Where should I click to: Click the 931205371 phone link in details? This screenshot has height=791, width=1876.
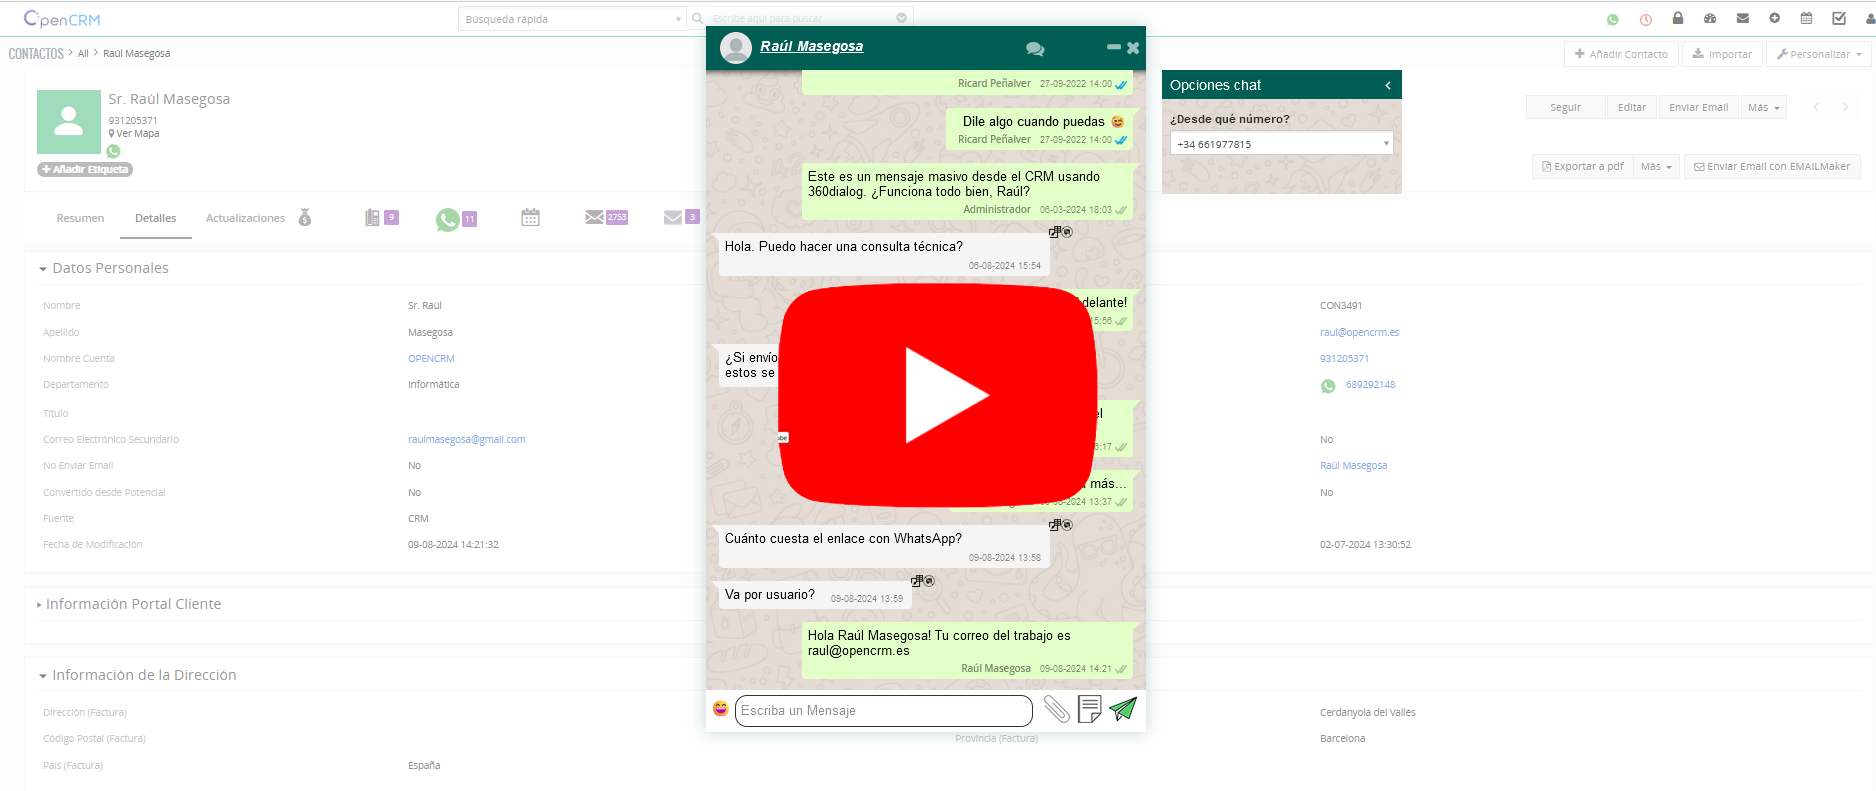pos(1344,359)
